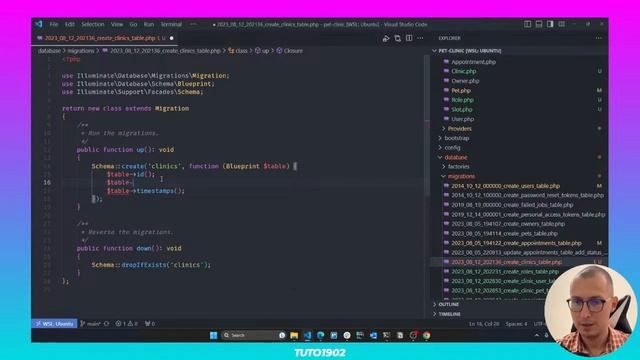
Task: Click the Windows Start button
Action: (213, 335)
